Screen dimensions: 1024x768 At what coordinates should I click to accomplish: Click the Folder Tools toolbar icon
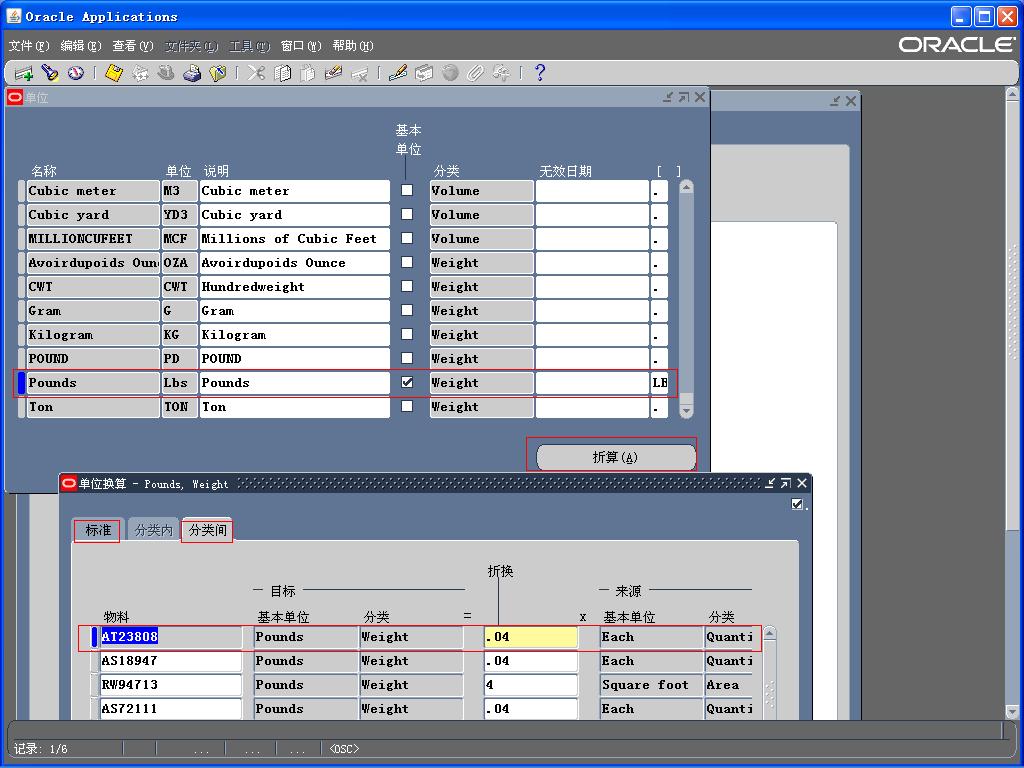[x=502, y=73]
